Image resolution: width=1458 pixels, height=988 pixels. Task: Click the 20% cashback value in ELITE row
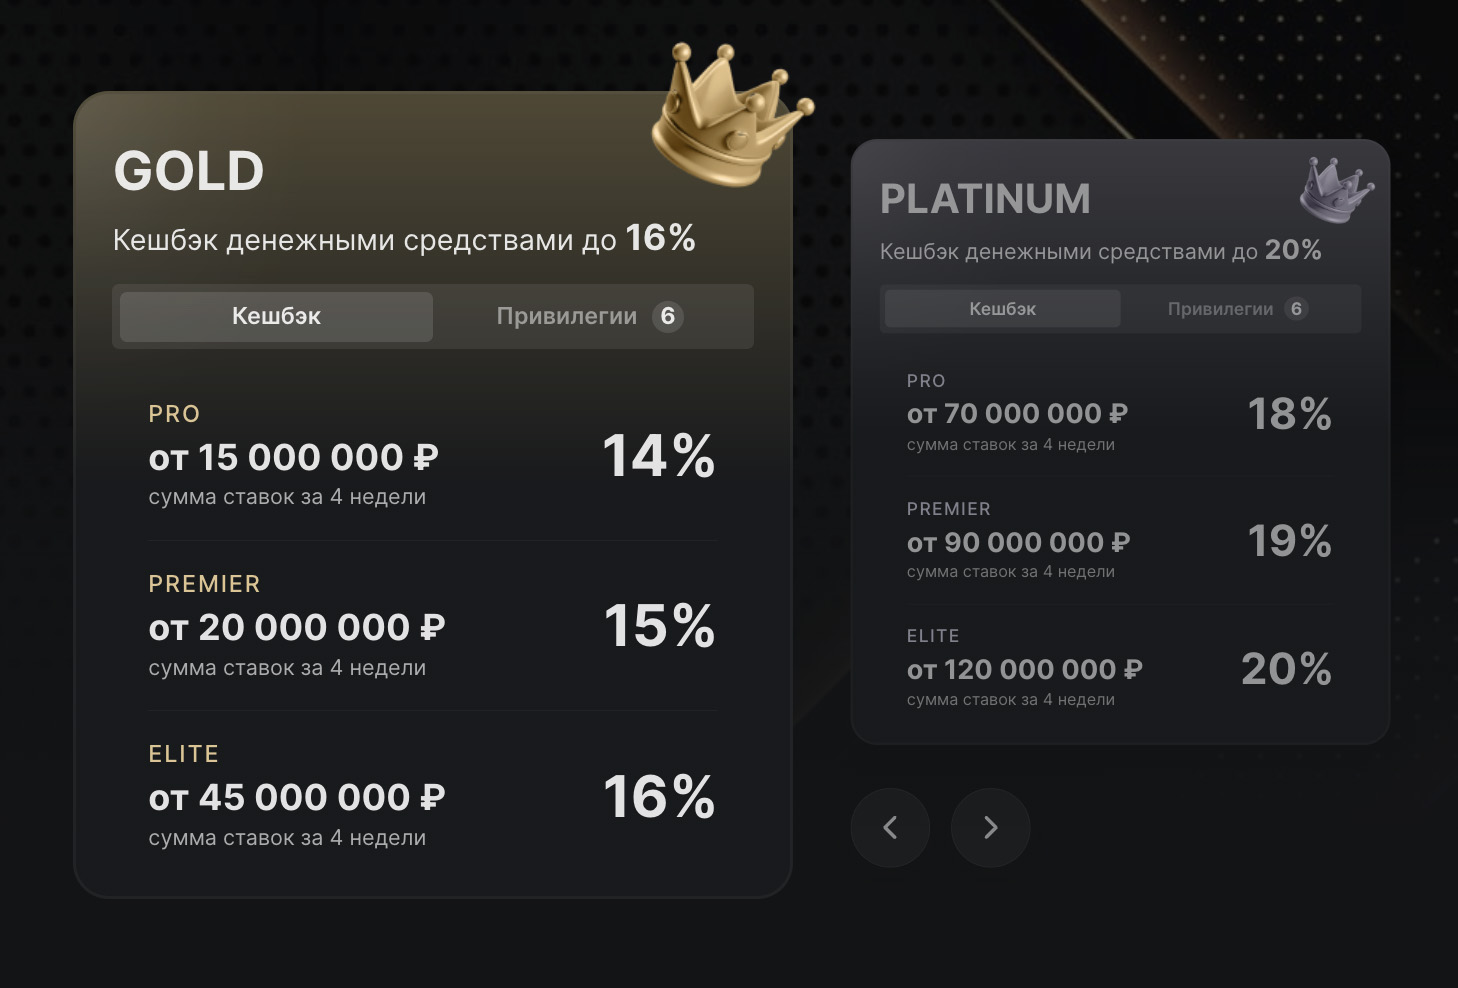click(x=1286, y=669)
